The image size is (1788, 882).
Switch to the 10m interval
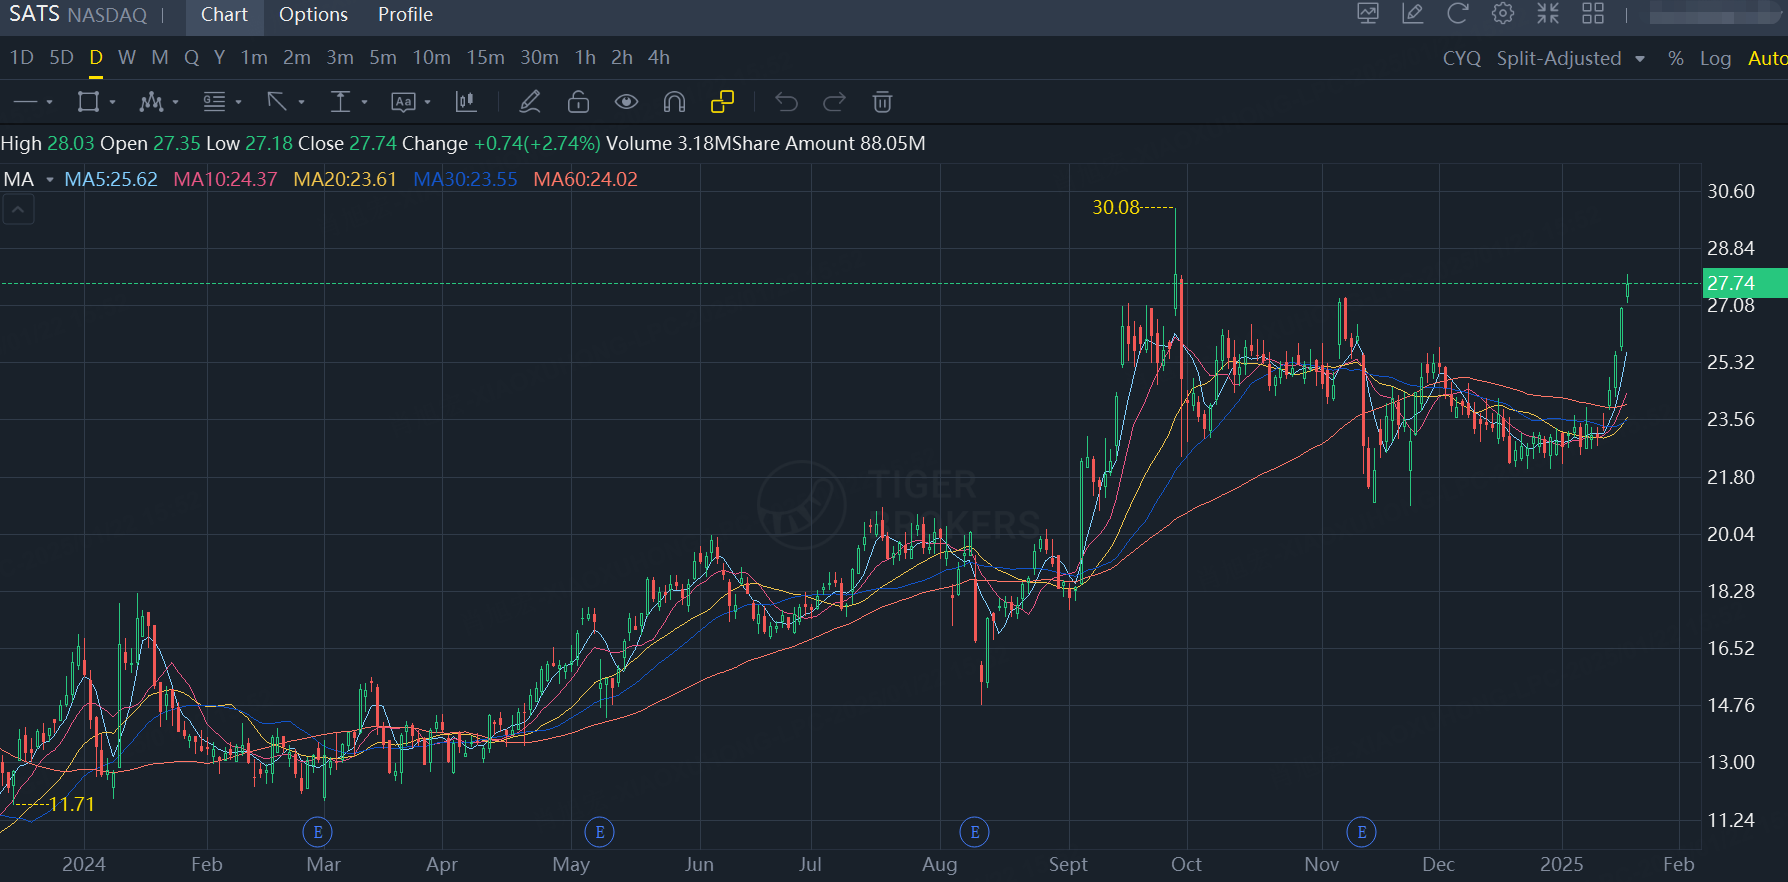432,58
